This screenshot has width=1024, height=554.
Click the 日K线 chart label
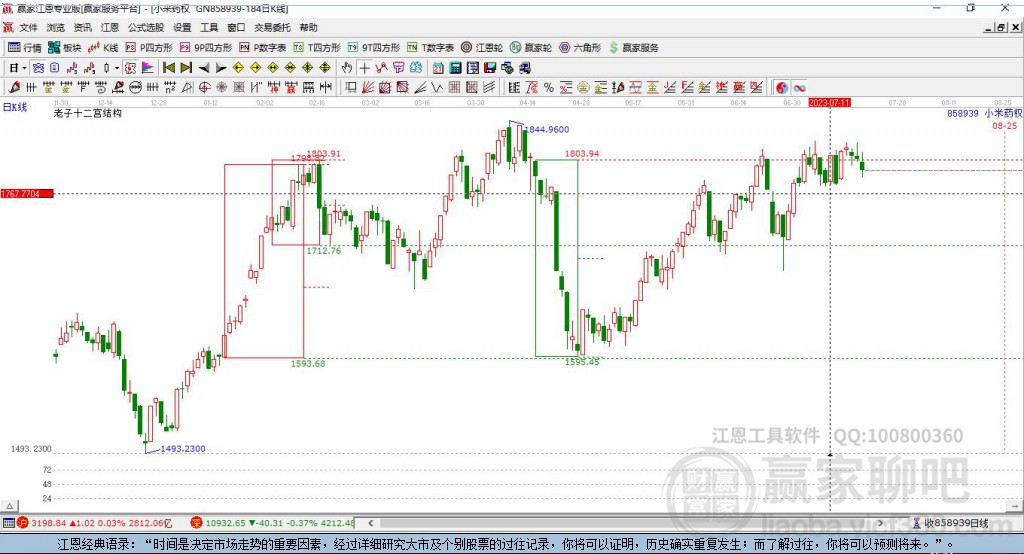[15, 107]
